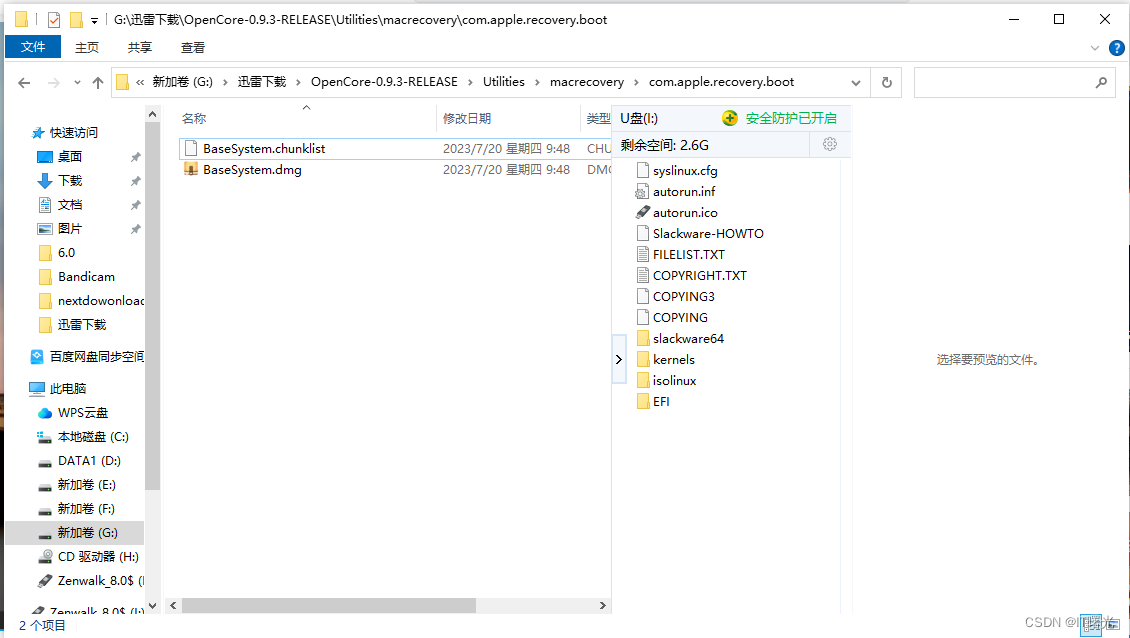Sort by the 名称 column header
The width and height of the screenshot is (1130, 638).
[x=194, y=118]
